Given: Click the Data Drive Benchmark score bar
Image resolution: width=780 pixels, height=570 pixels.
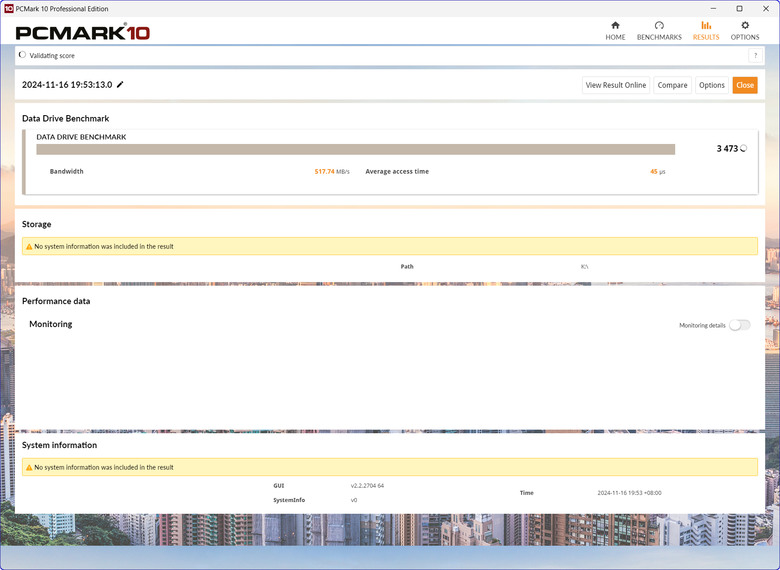Looking at the screenshot, I should click(356, 149).
